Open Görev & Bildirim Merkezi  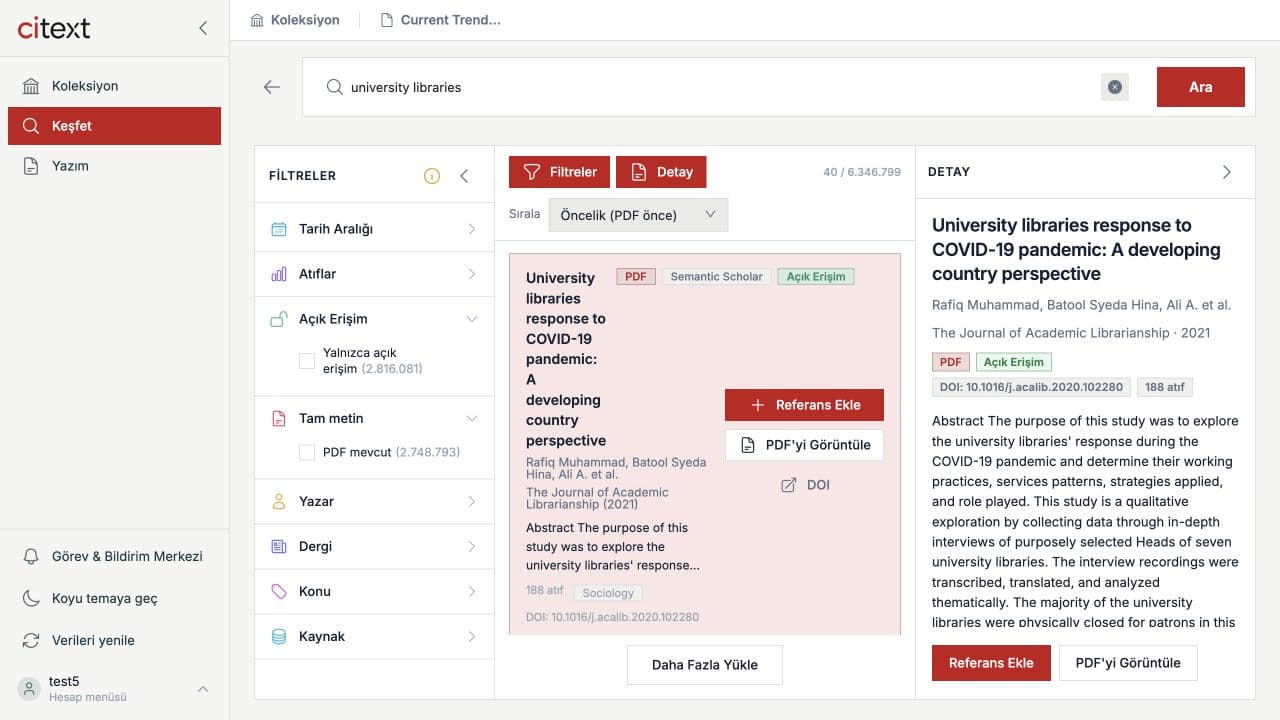tap(114, 556)
